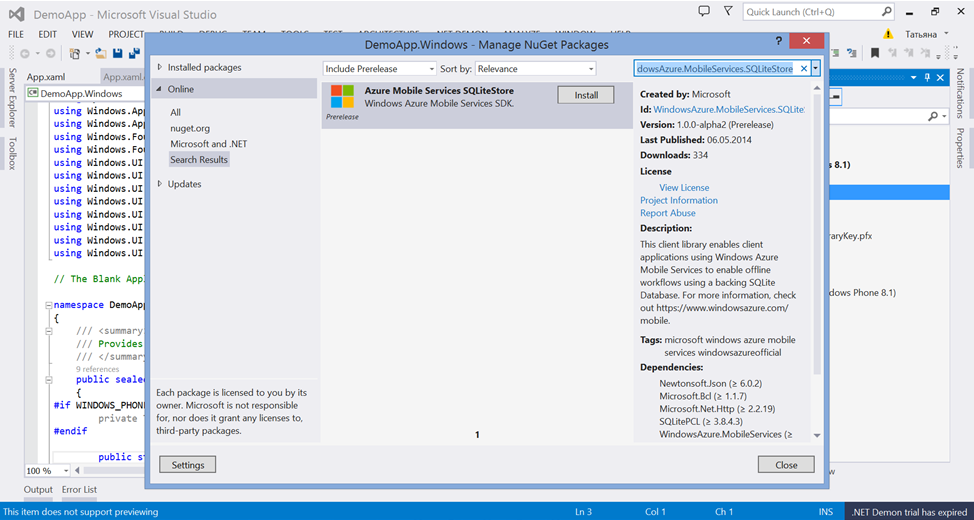Click the Visual Studio logo icon
The width and height of the screenshot is (974, 520).
pos(17,13)
